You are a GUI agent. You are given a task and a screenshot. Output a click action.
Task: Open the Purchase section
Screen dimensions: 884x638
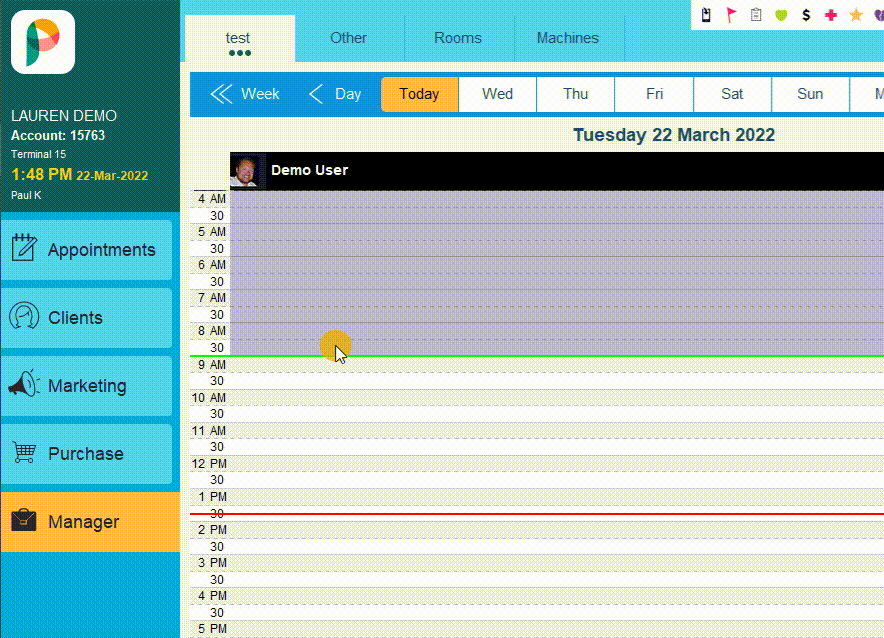click(x=86, y=454)
